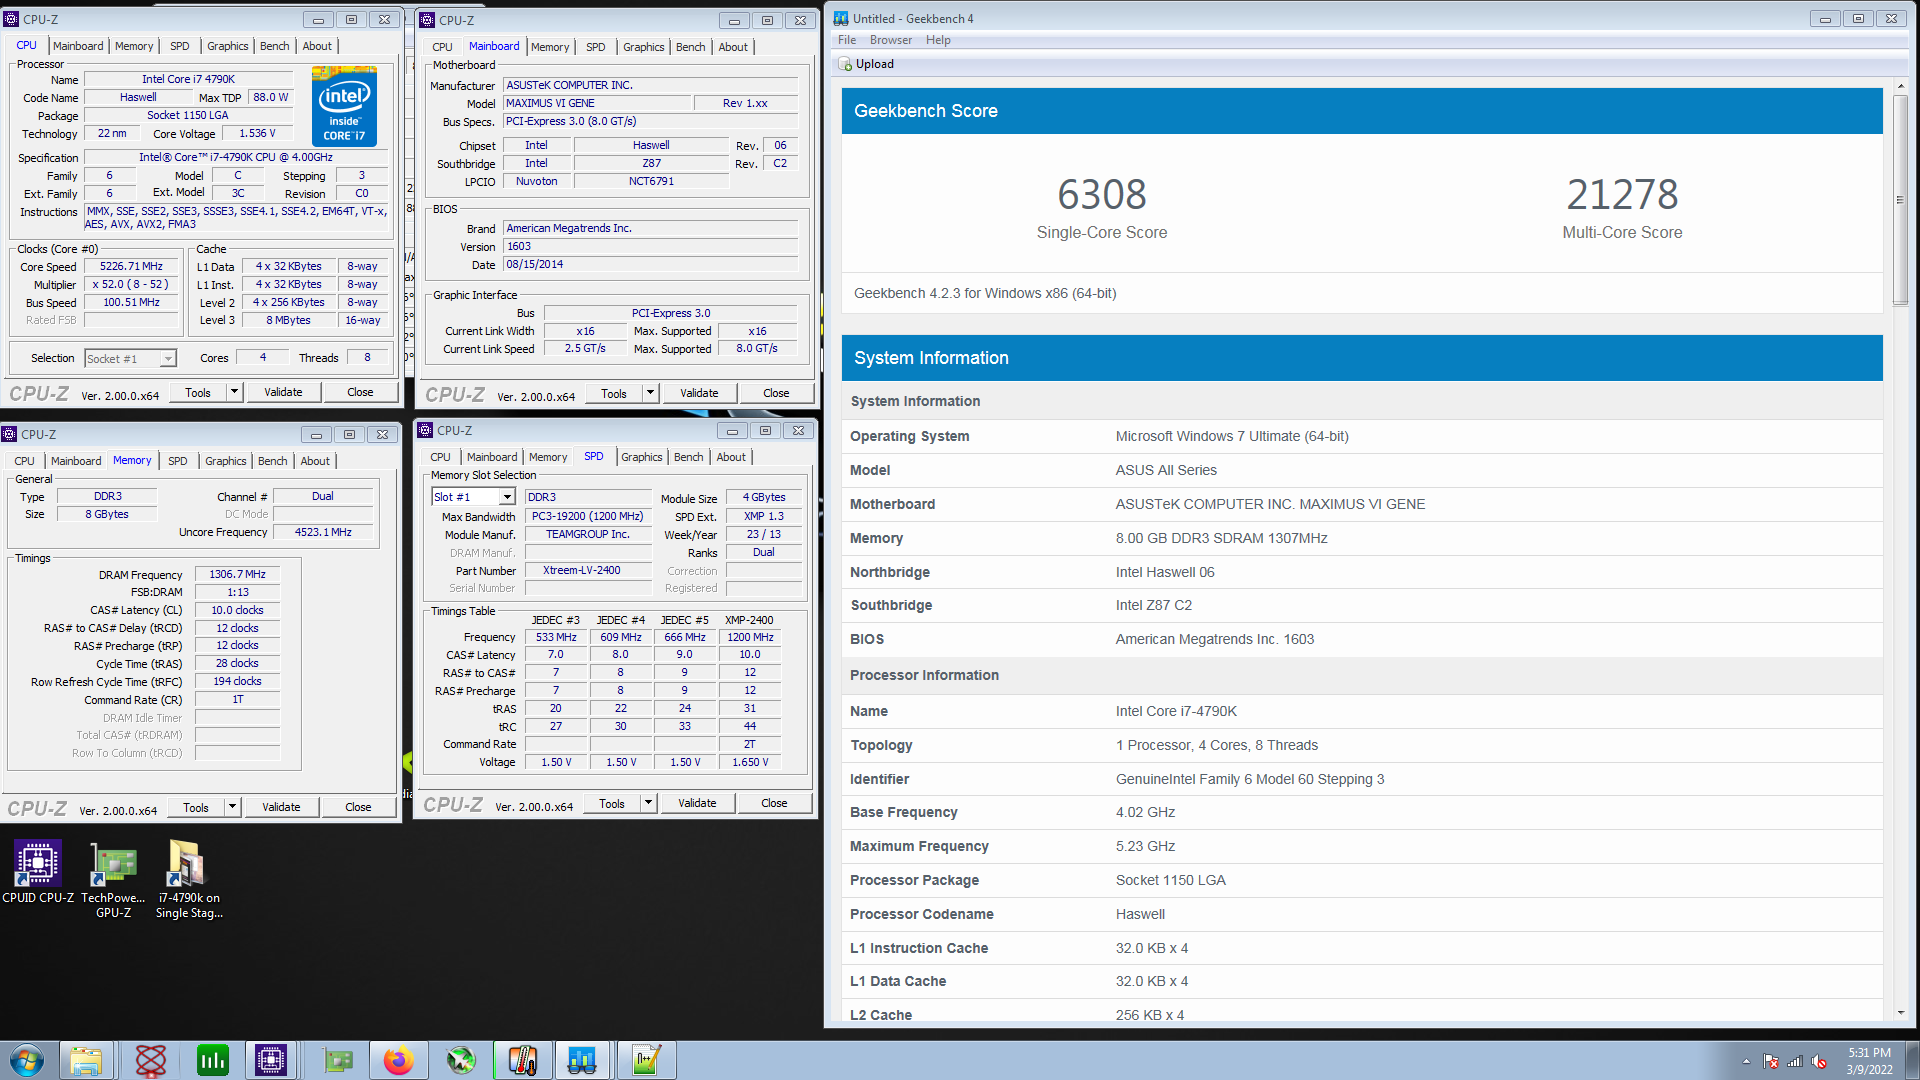Screen dimensions: 1920x1080
Task: Click the Intel Core i7 inside logo
Action: (x=344, y=106)
